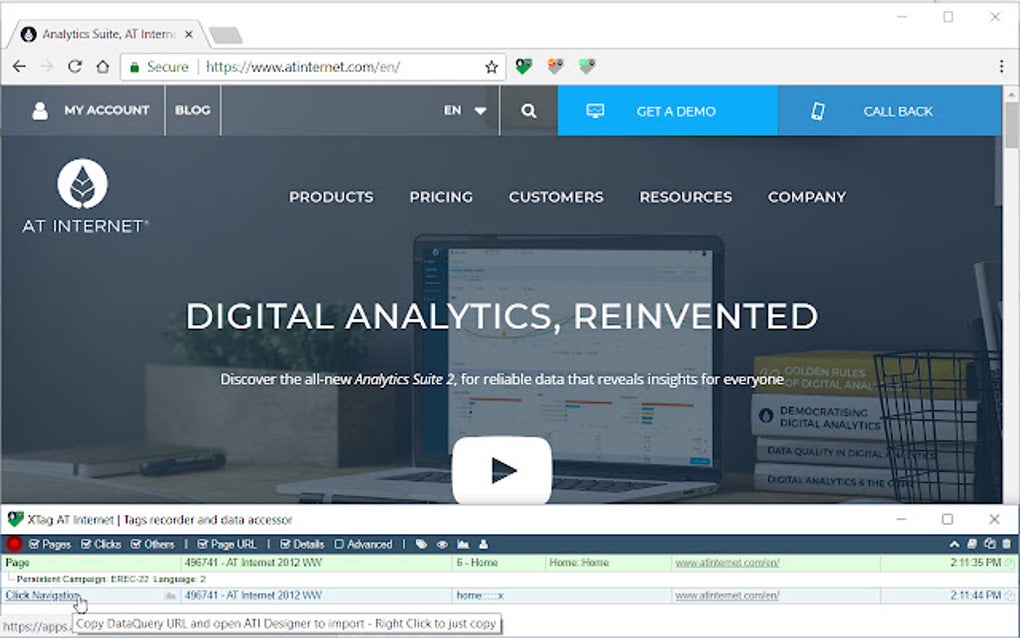Click the analytics chart icon in XTag toolbar

pos(463,544)
